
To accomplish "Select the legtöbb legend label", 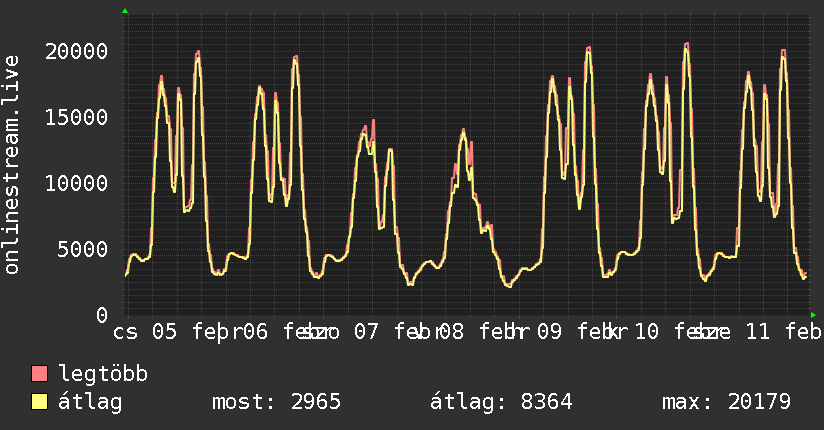I will (x=103, y=374).
